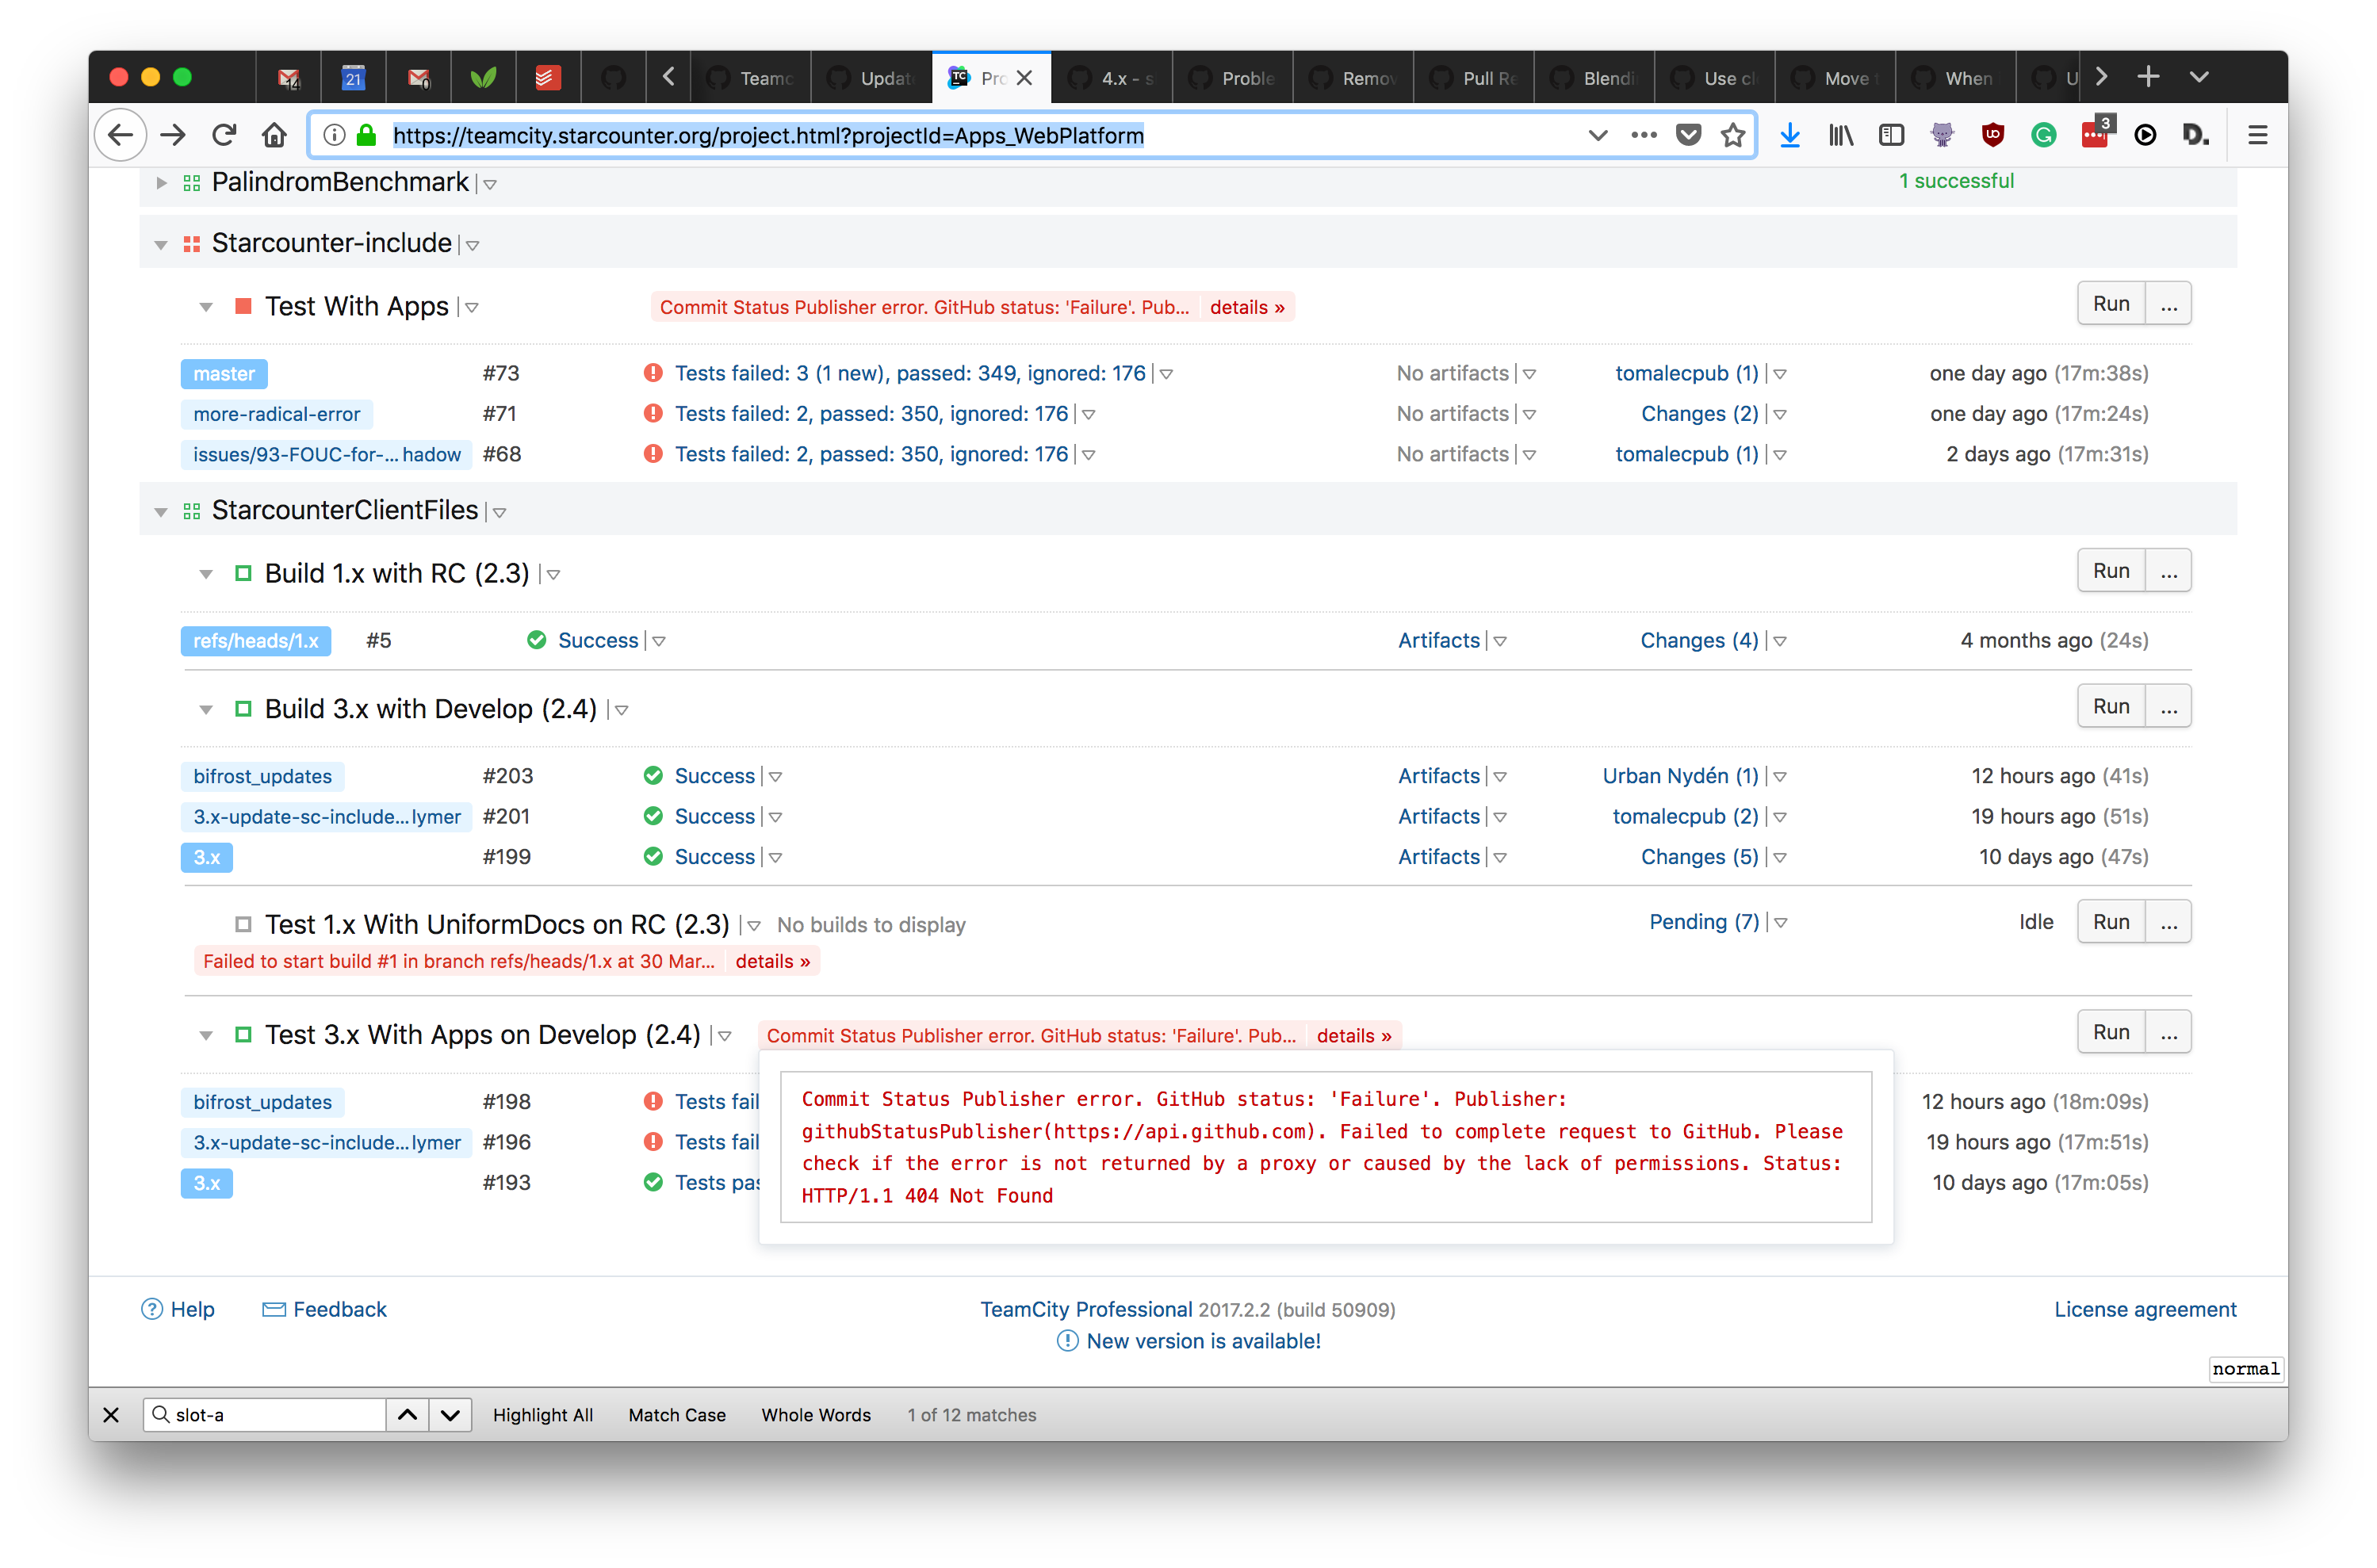Open the Library icon in toolbar
Viewport: 2377px width, 1568px height.
[1840, 135]
